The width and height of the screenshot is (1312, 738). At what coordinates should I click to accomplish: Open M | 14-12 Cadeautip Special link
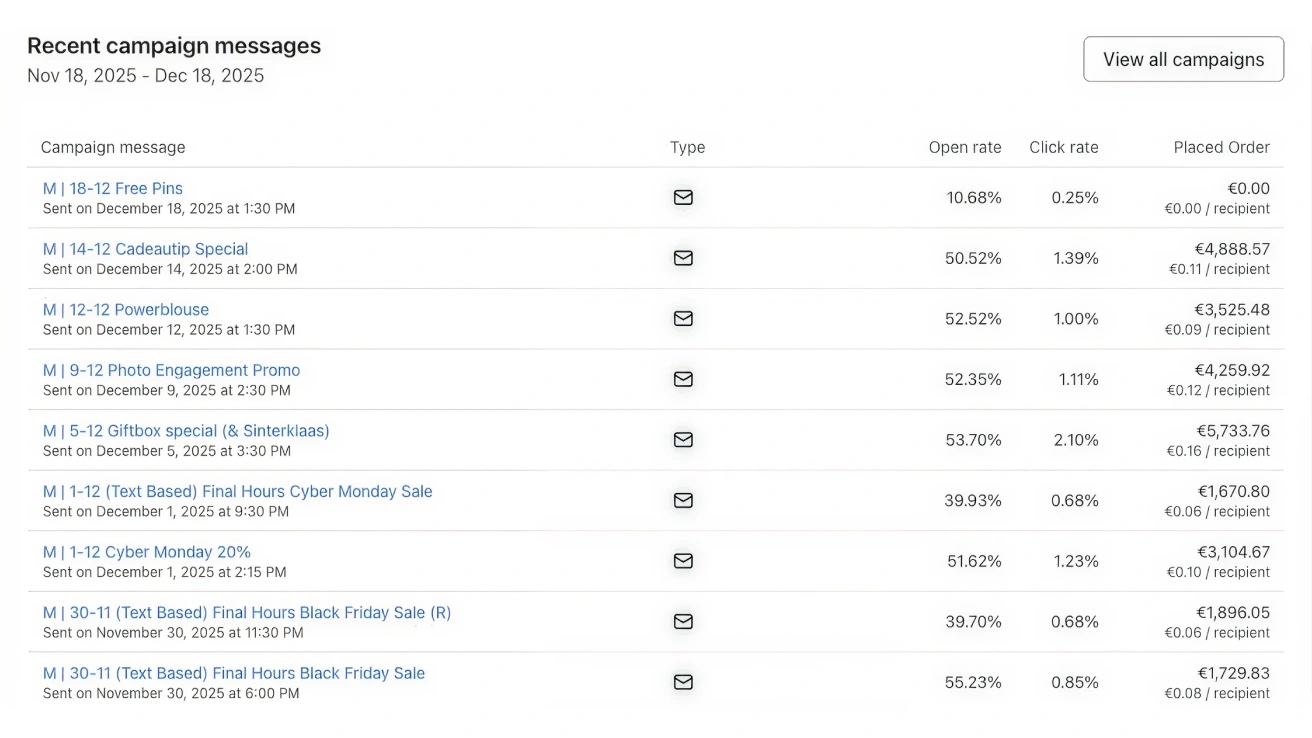pyautogui.click(x=146, y=249)
